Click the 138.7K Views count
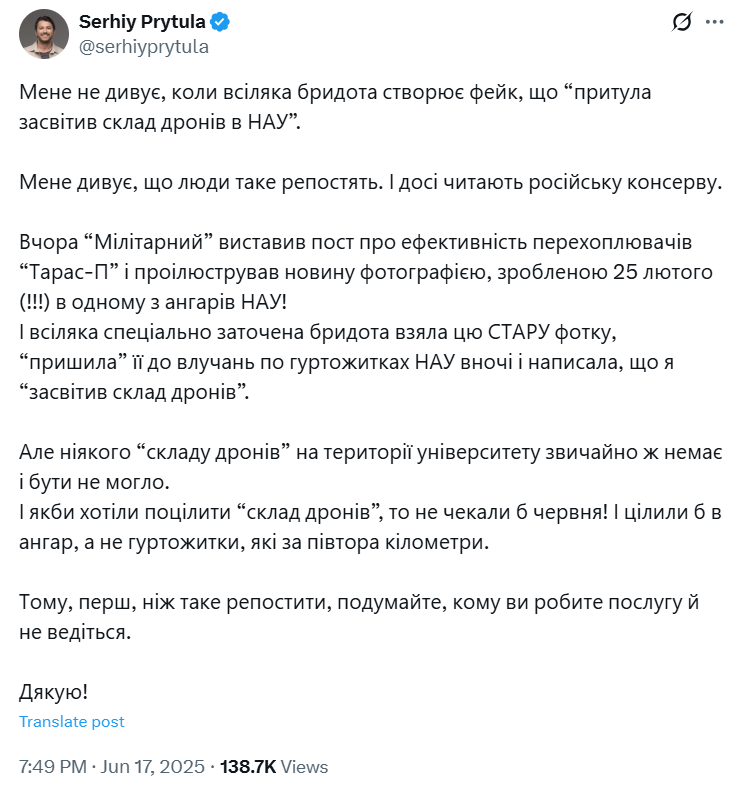 pyautogui.click(x=274, y=767)
